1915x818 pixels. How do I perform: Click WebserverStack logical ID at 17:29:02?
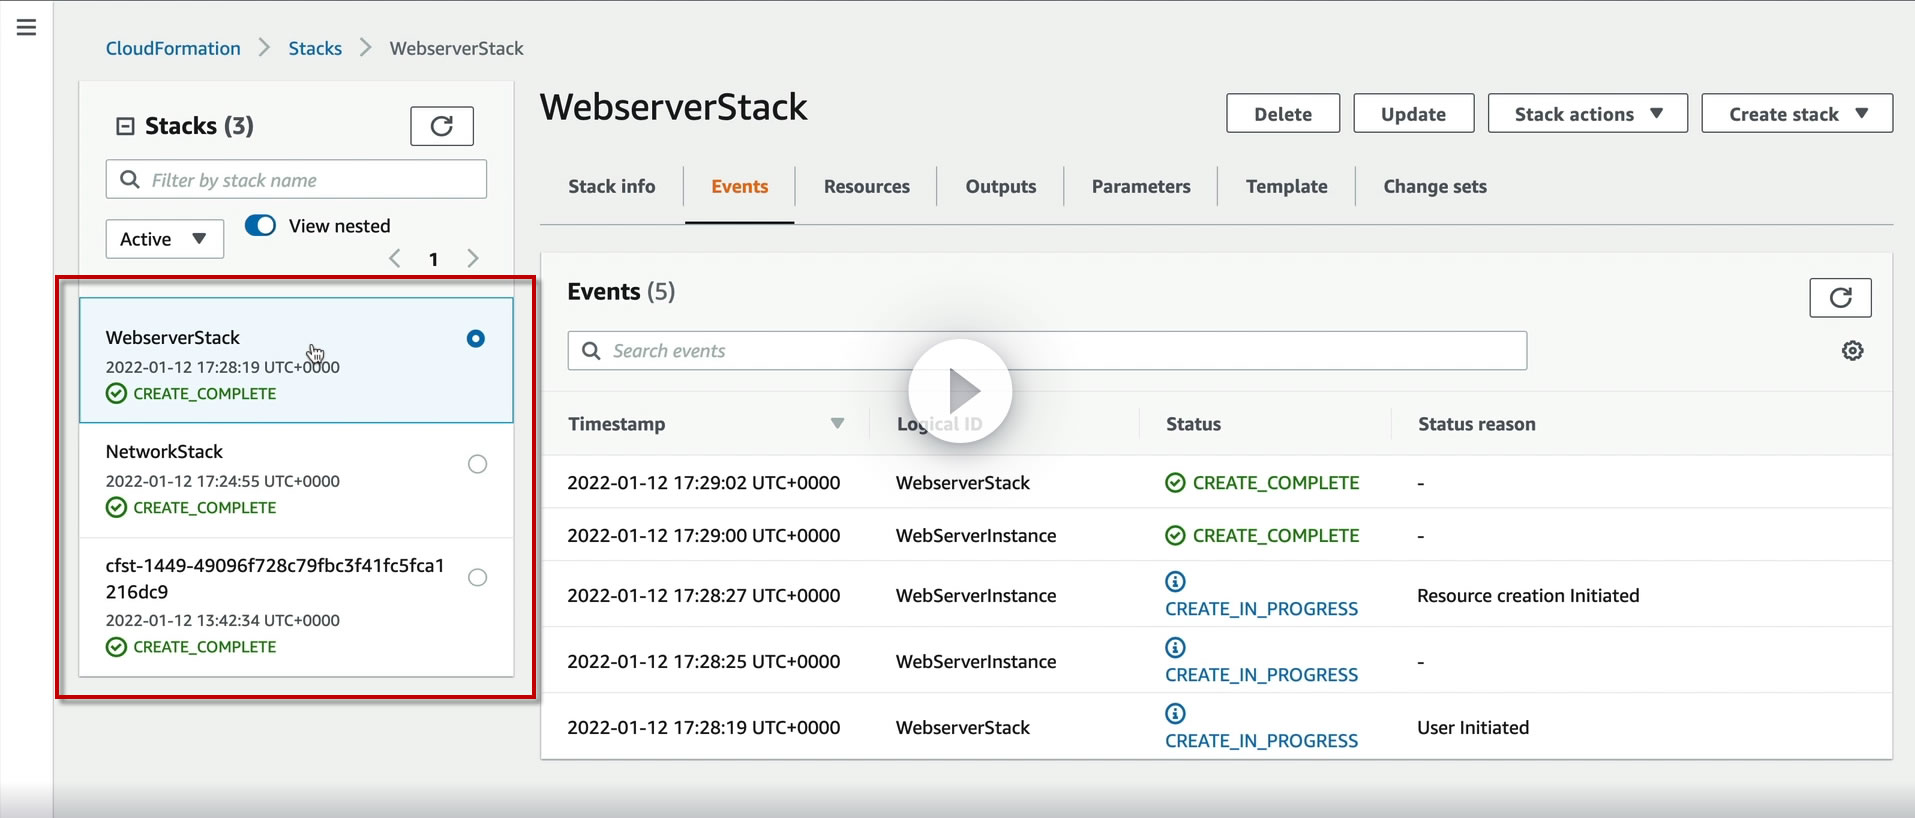pyautogui.click(x=963, y=483)
